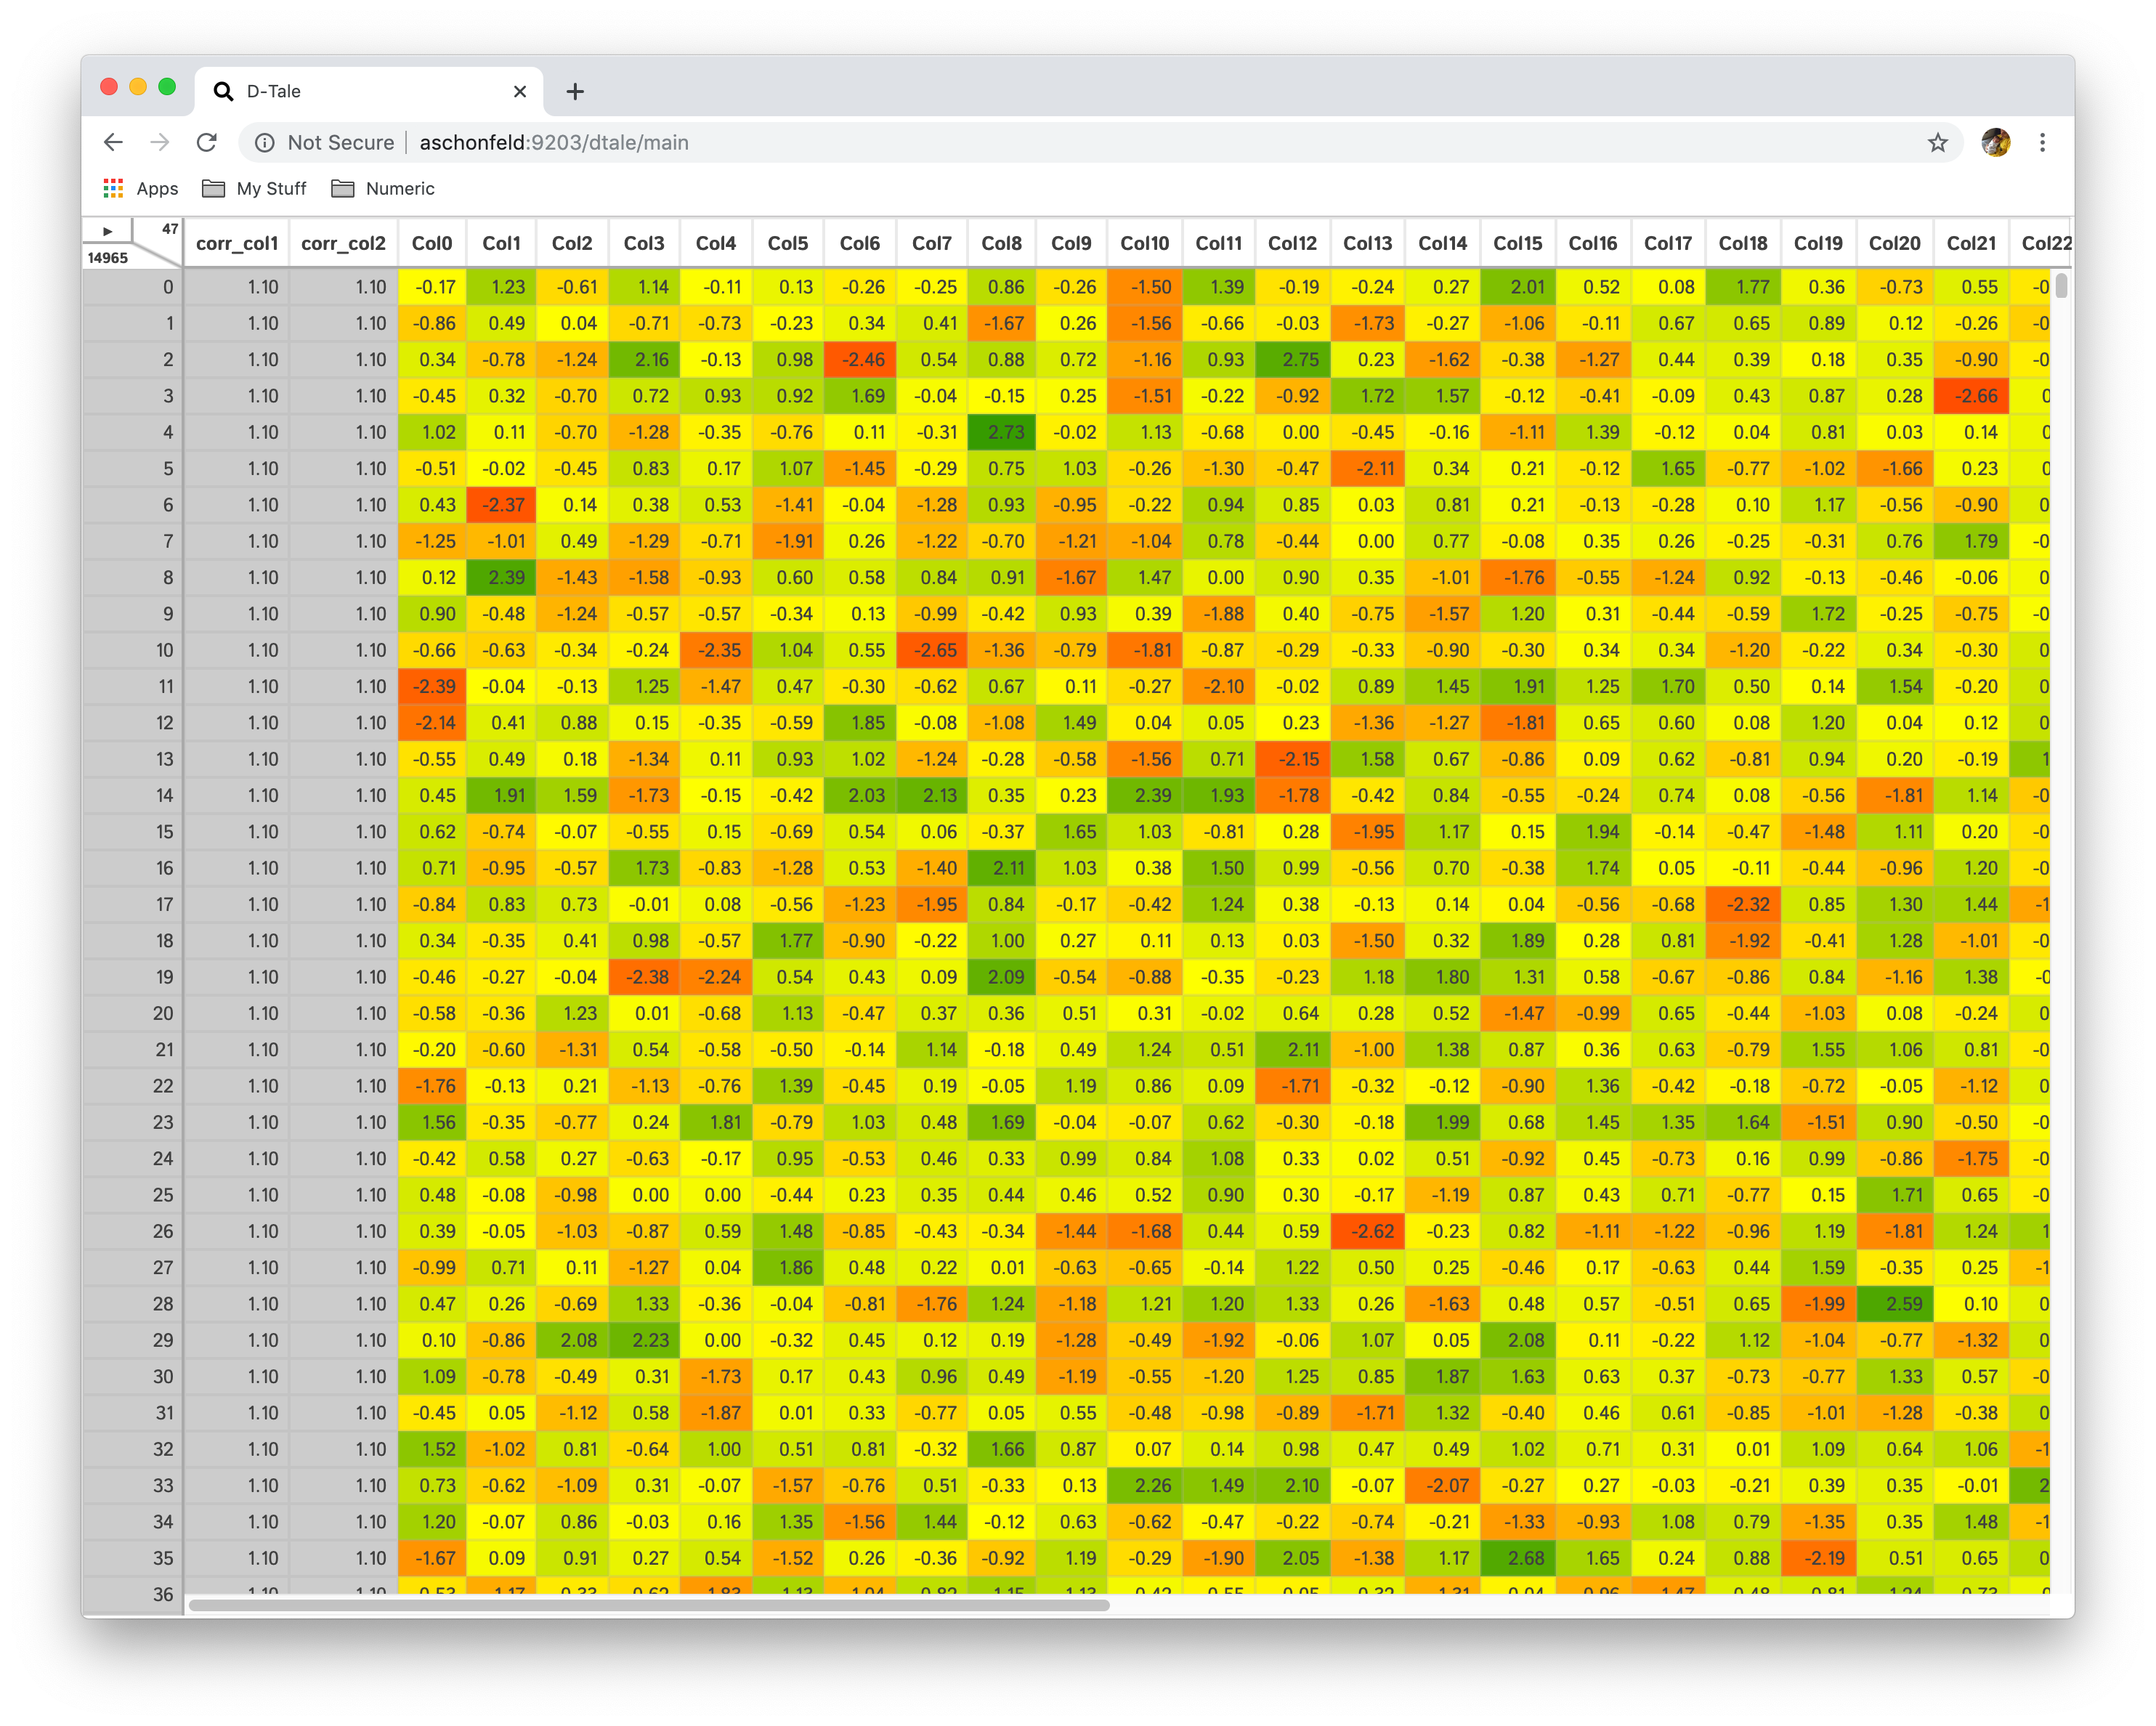Click the Not Secure site info icon

click(265, 142)
